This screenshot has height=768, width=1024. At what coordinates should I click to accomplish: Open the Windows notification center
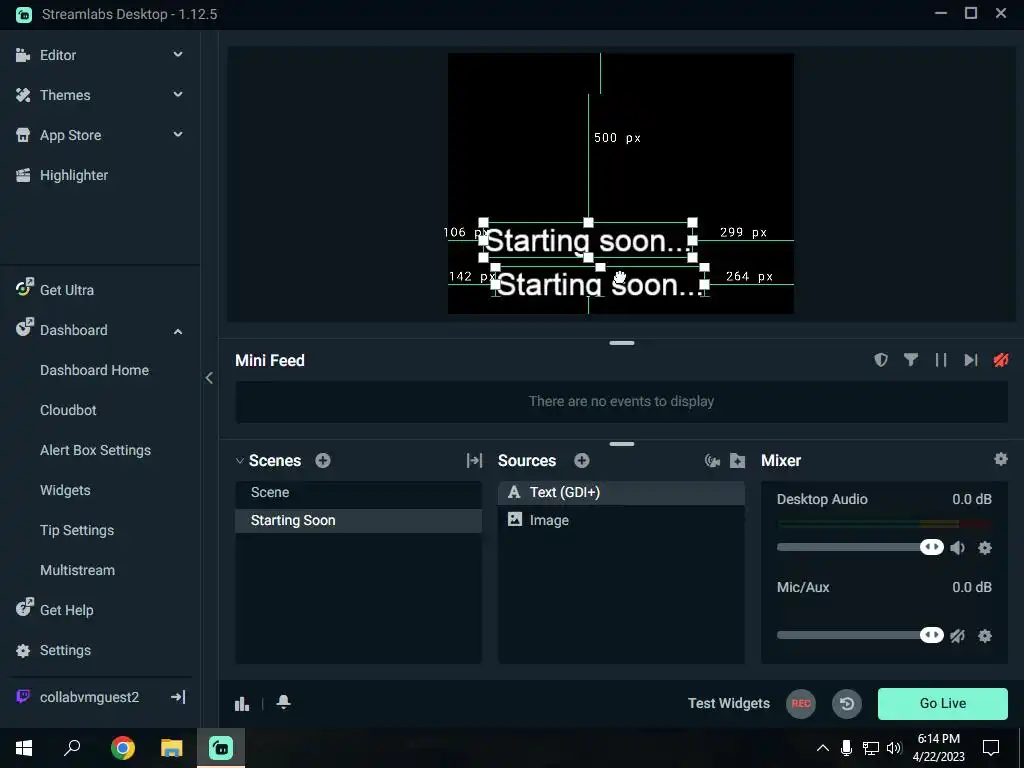tap(991, 748)
